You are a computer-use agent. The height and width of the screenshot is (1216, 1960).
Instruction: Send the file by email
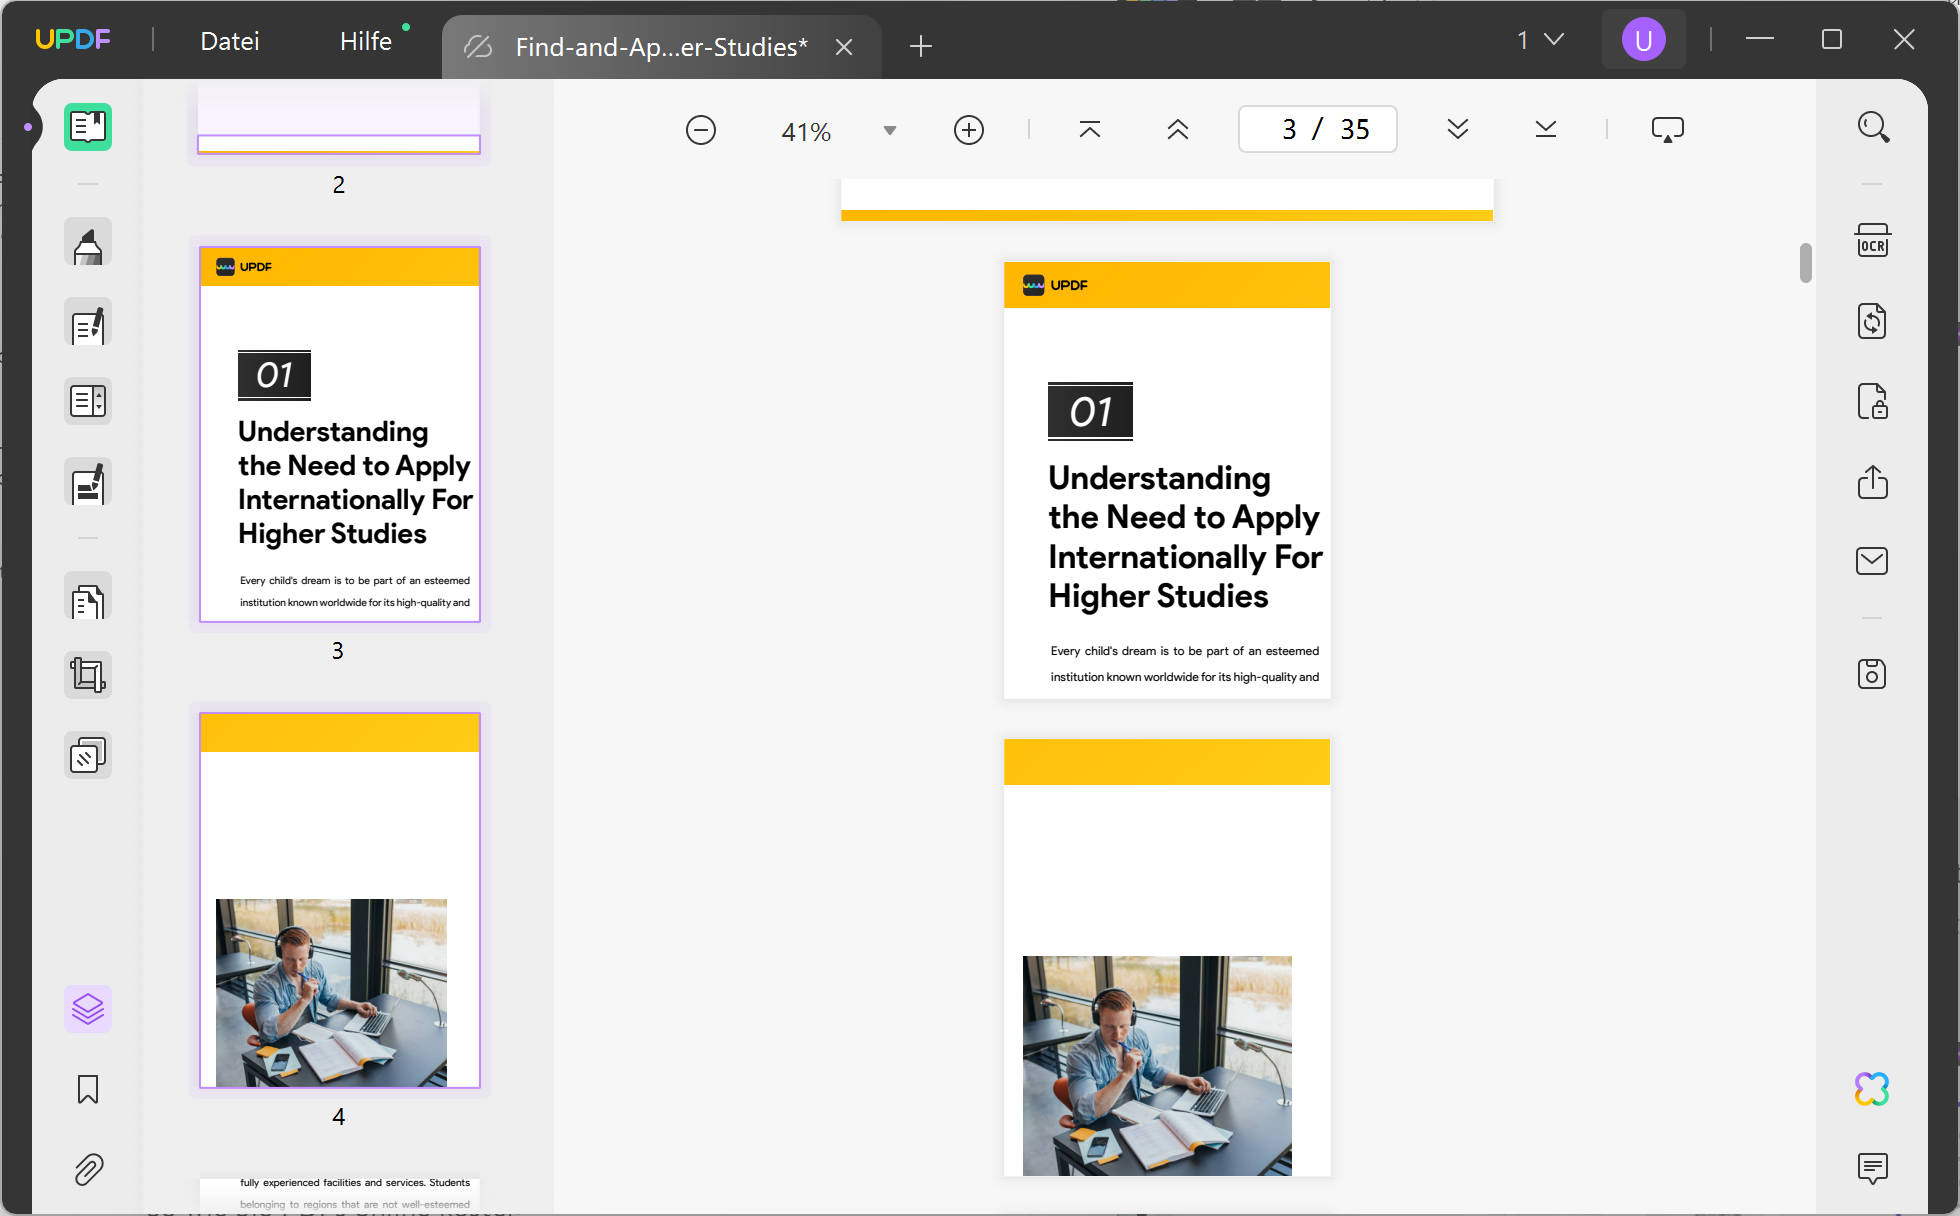tap(1872, 561)
